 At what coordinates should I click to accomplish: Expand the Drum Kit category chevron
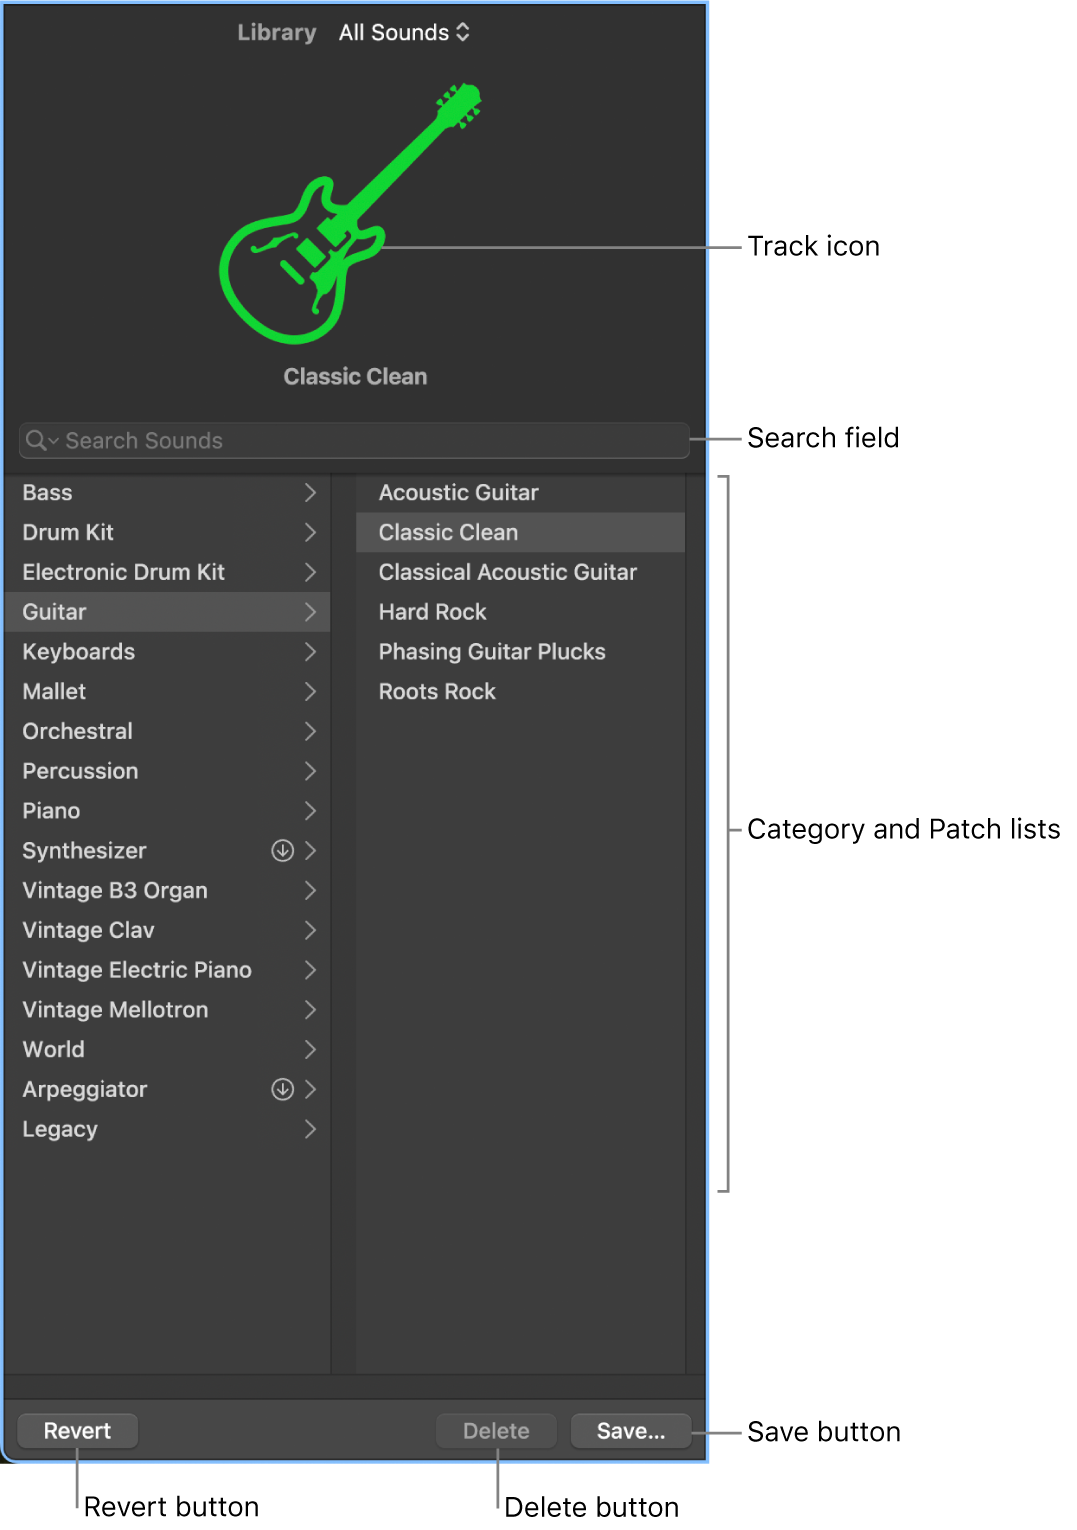coord(311,532)
